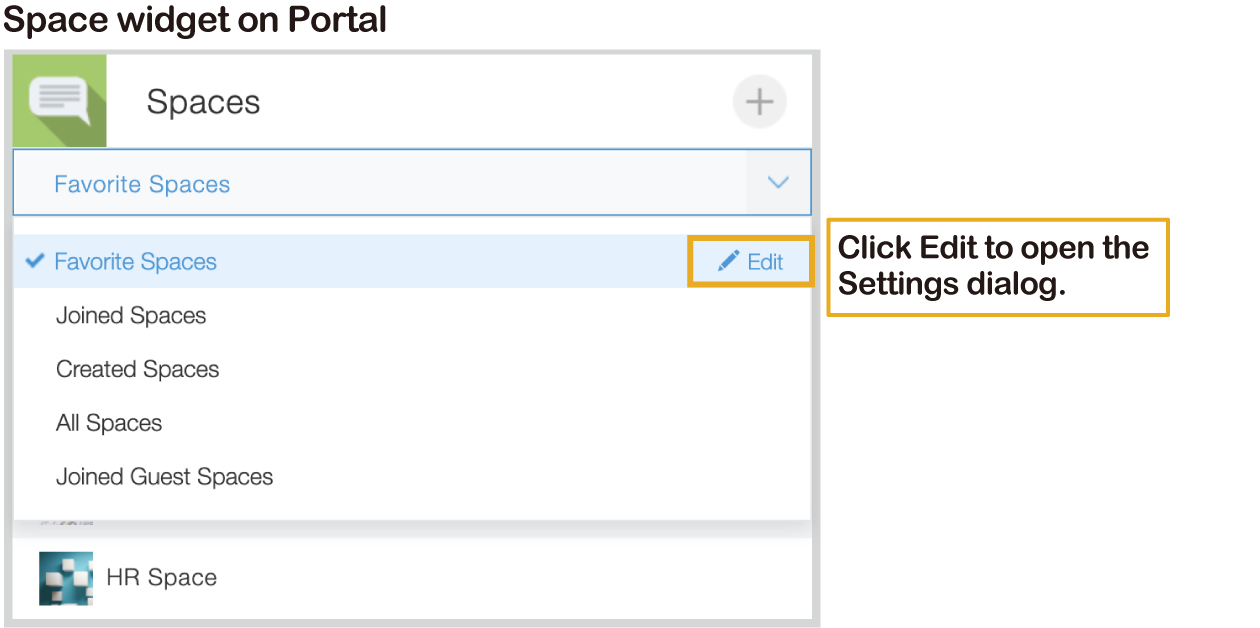The height and width of the screenshot is (628, 1260).
Task: Click the Space widget on Portal heading
Action: (196, 19)
